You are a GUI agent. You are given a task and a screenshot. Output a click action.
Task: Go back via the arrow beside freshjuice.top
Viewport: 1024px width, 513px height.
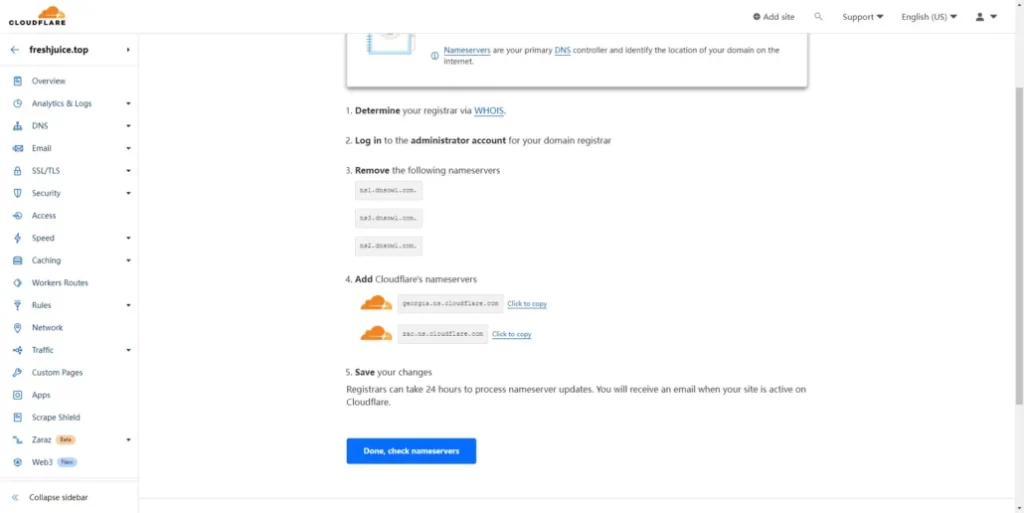tap(15, 50)
